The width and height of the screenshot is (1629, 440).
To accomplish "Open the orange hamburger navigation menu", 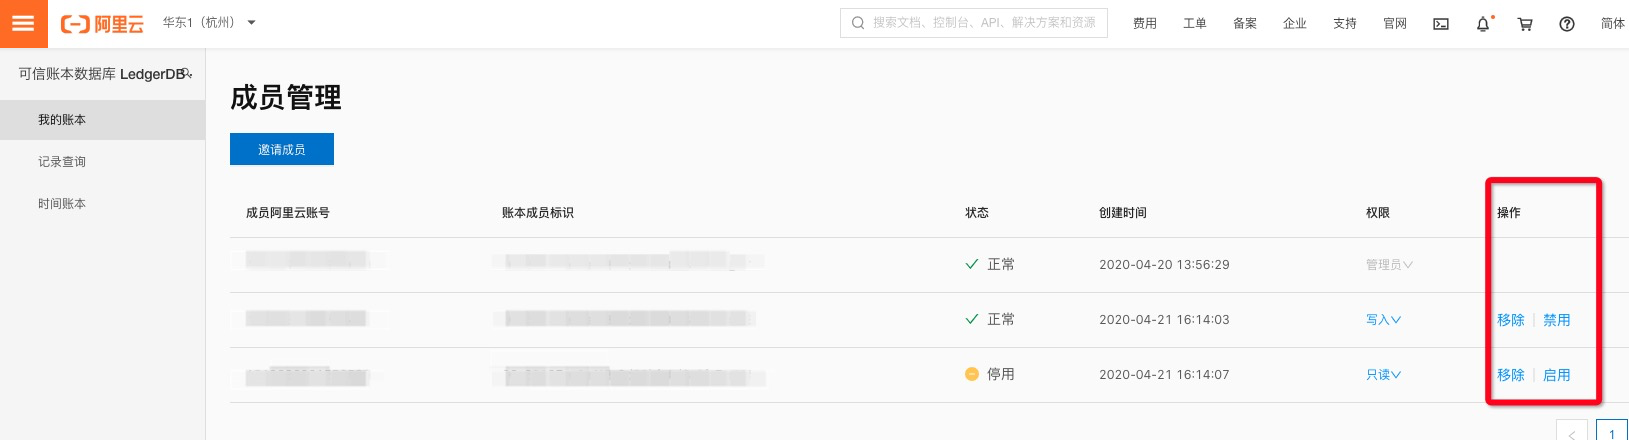I will click(x=23, y=23).
